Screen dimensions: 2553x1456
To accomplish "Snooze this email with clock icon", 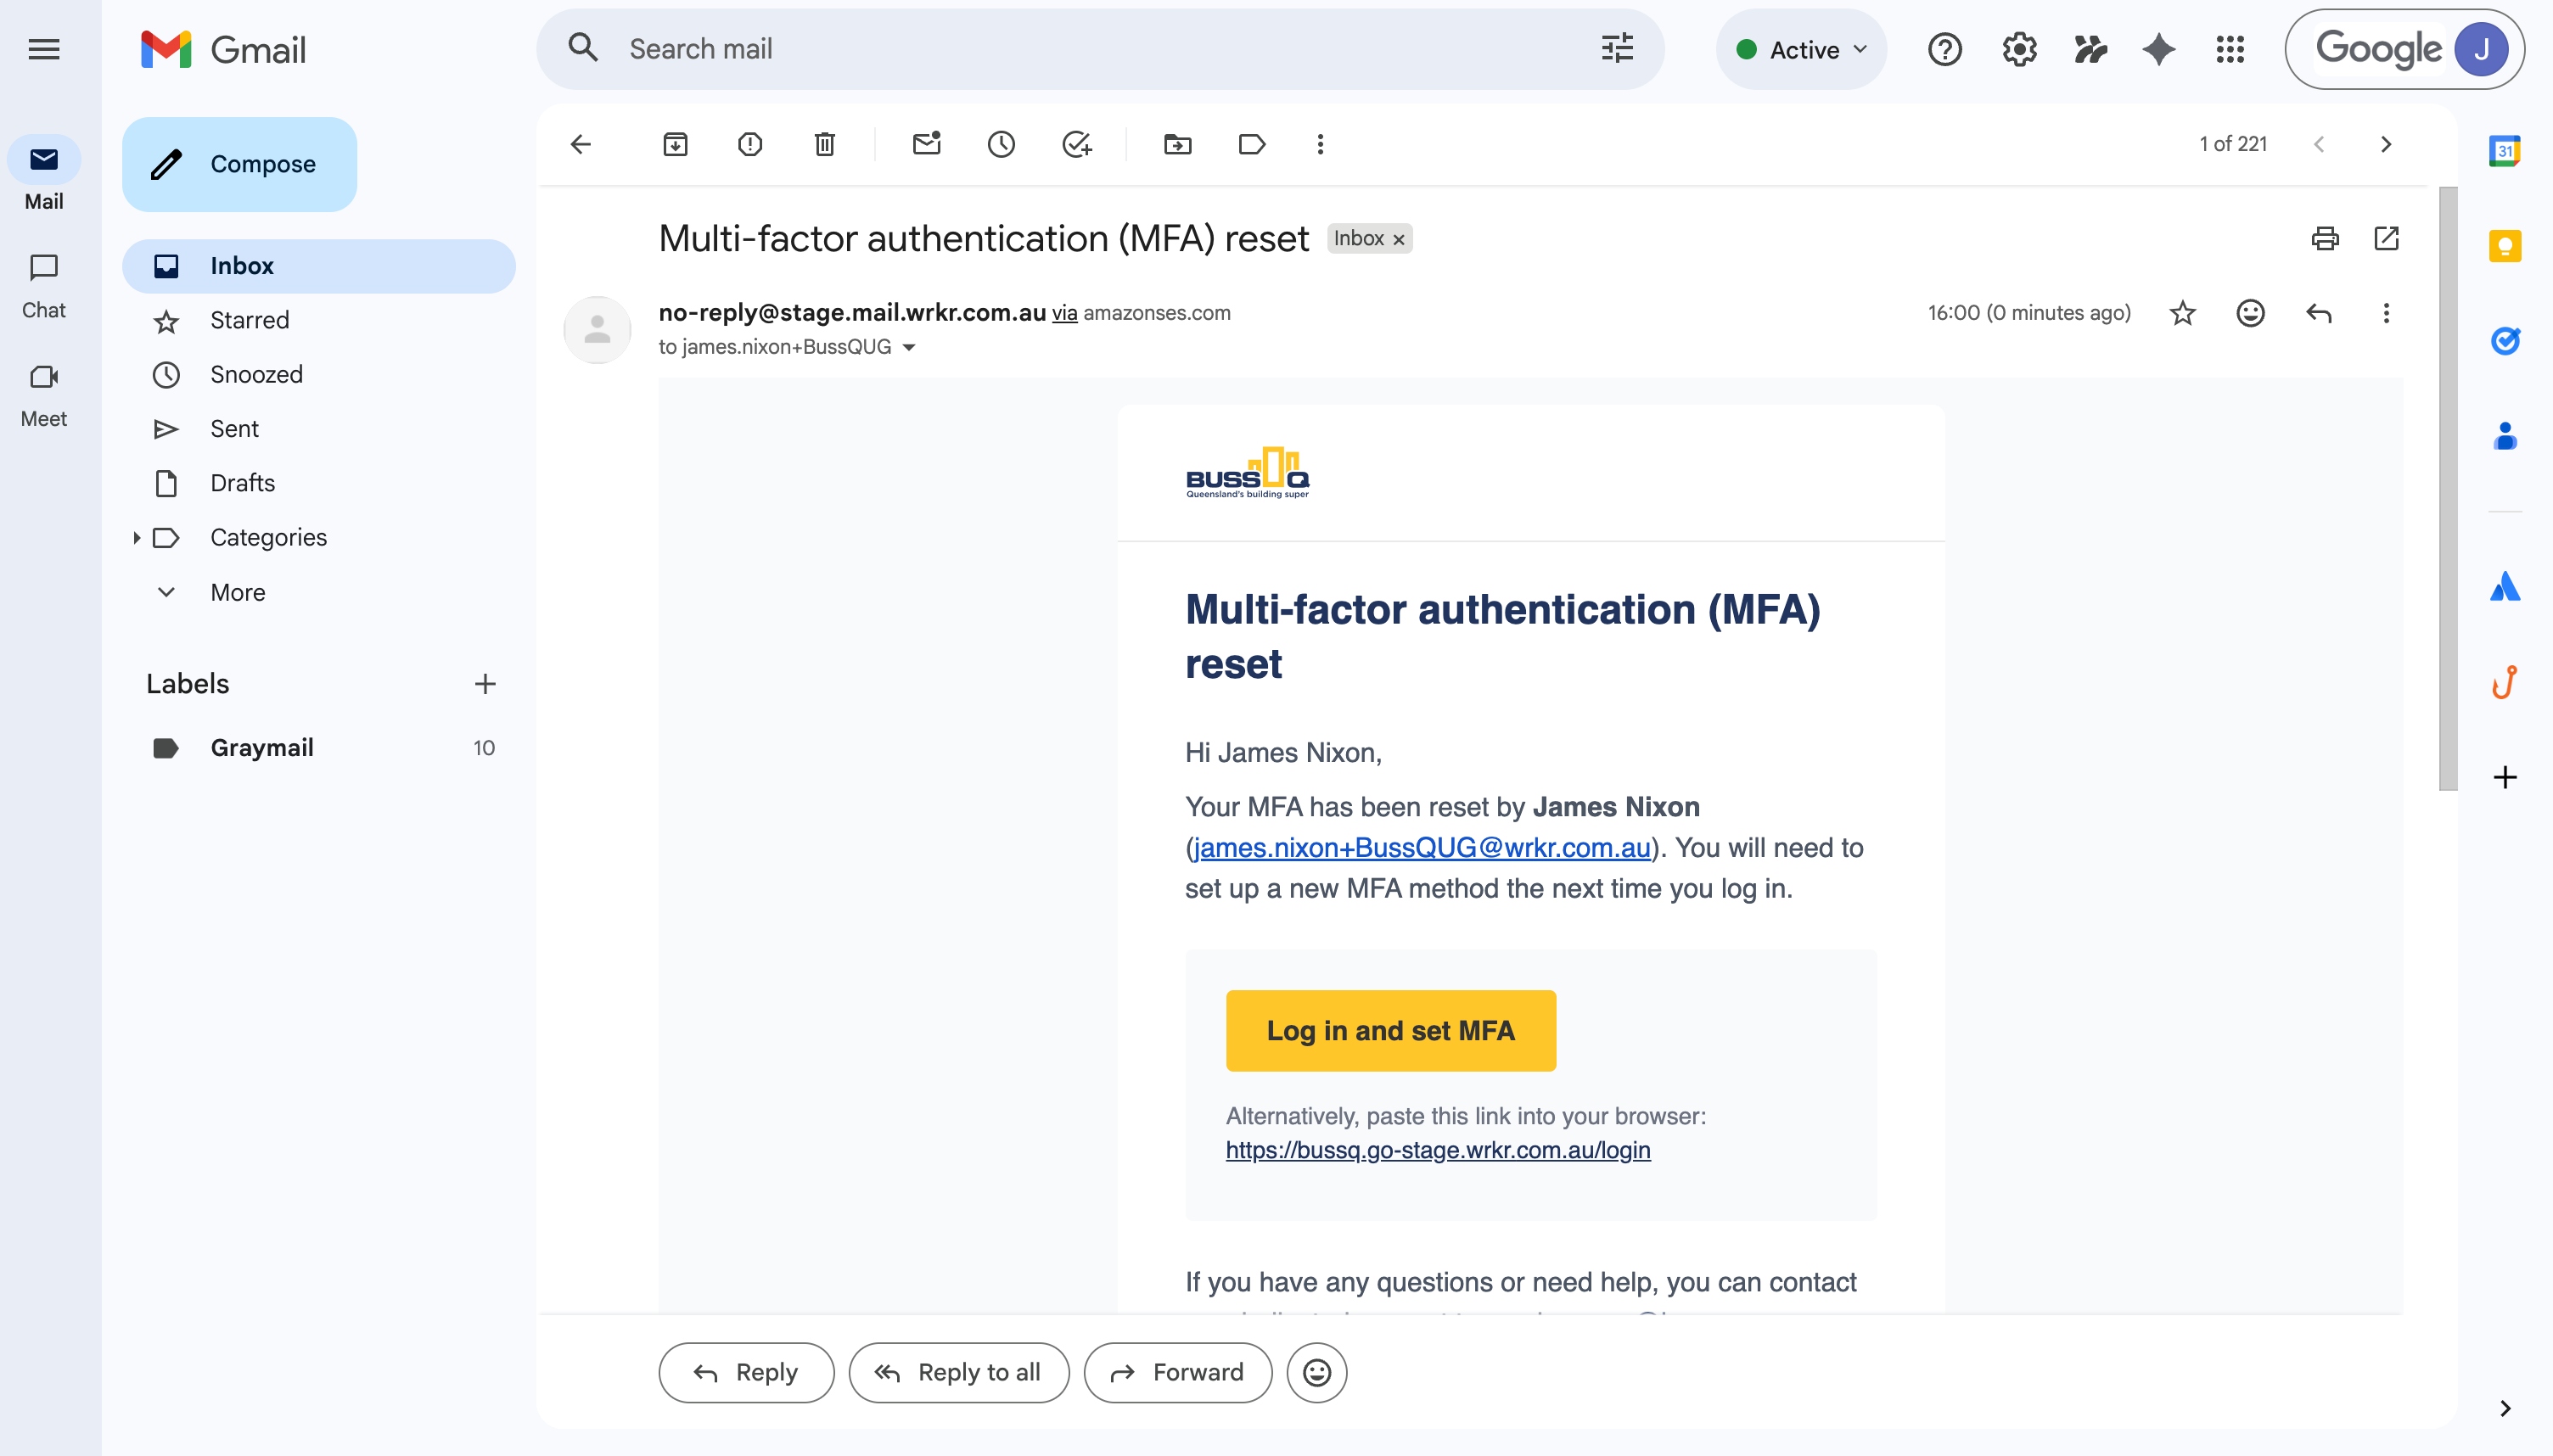I will [1001, 144].
